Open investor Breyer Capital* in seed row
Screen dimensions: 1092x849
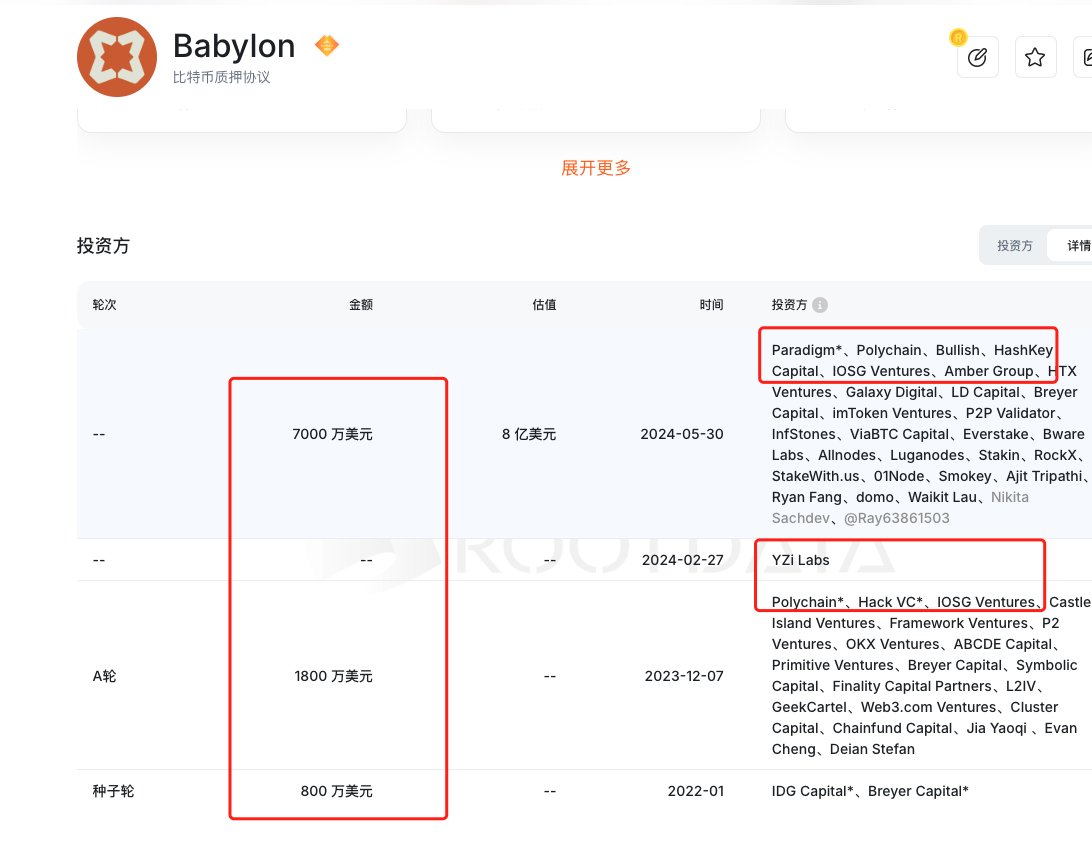[918, 791]
